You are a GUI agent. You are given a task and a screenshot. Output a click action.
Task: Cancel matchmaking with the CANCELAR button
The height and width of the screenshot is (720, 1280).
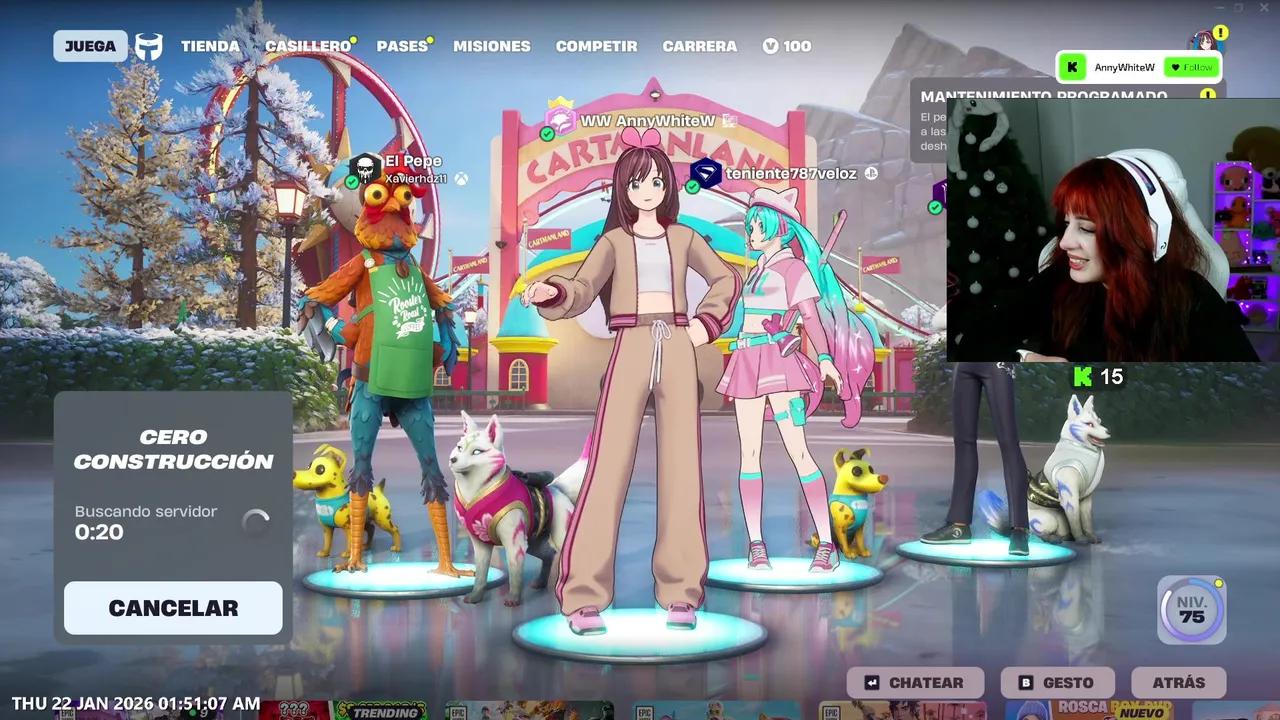coord(173,608)
